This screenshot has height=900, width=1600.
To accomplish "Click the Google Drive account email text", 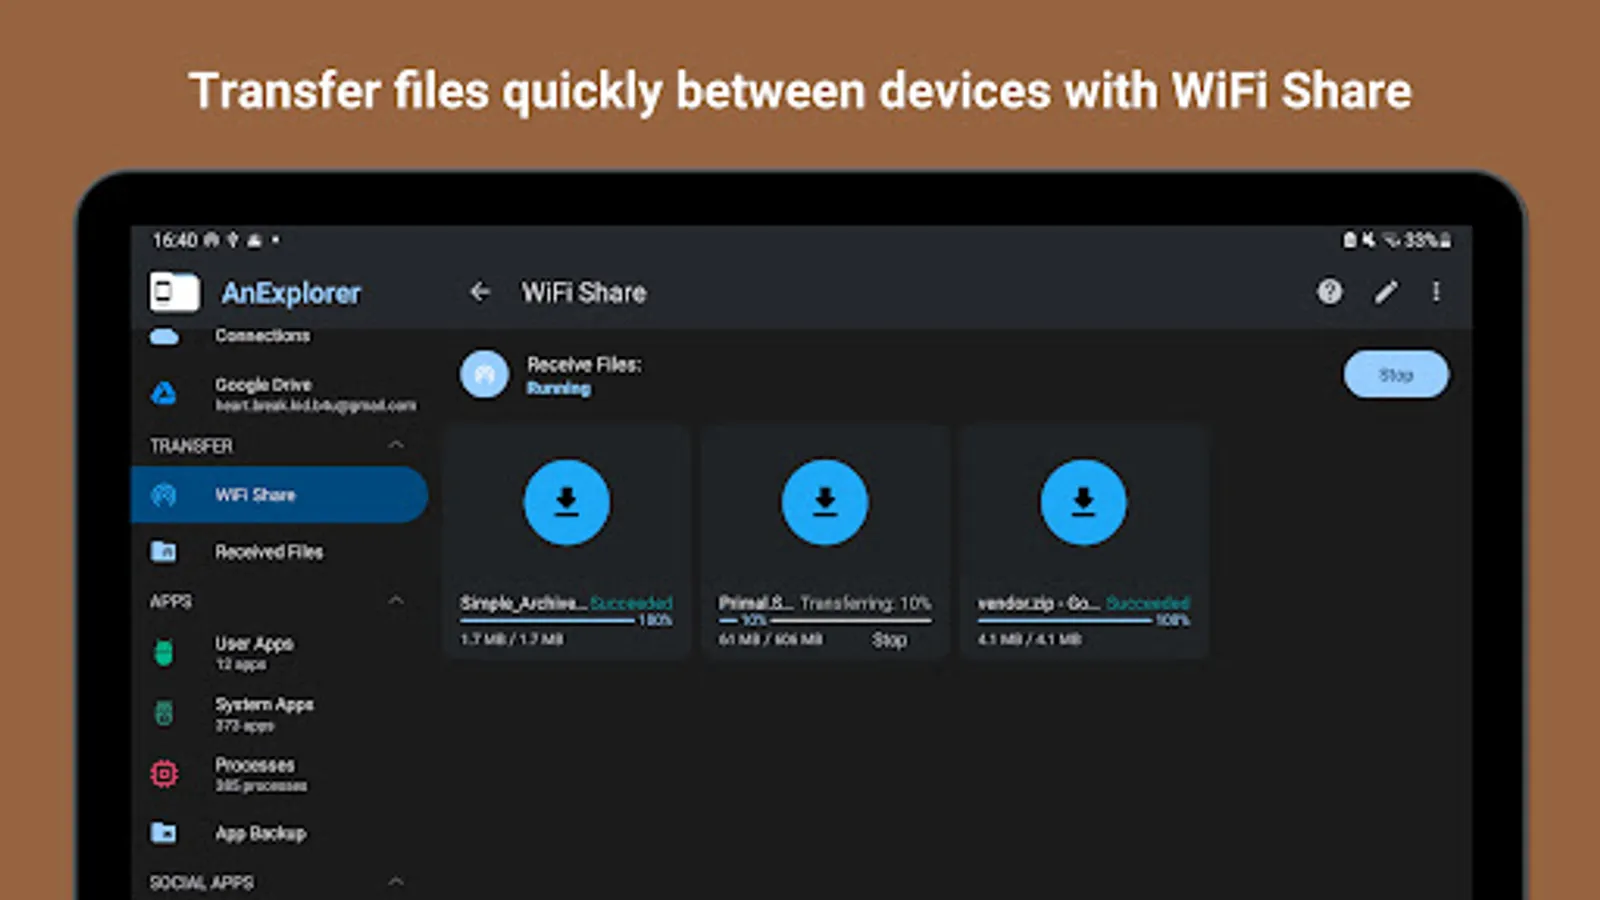I will [316, 406].
